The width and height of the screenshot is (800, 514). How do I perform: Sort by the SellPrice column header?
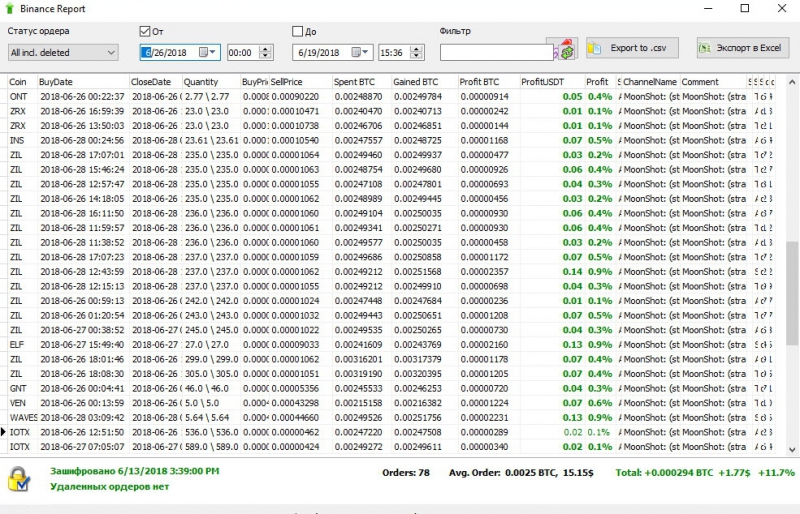point(301,82)
